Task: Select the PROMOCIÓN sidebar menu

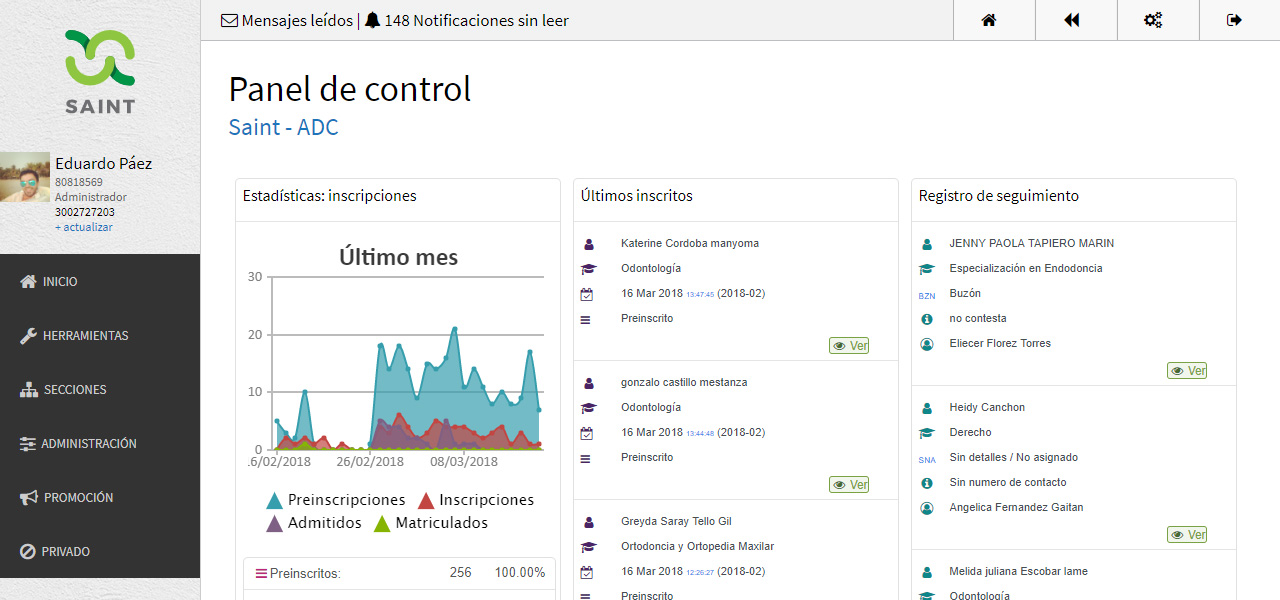Action: point(100,498)
